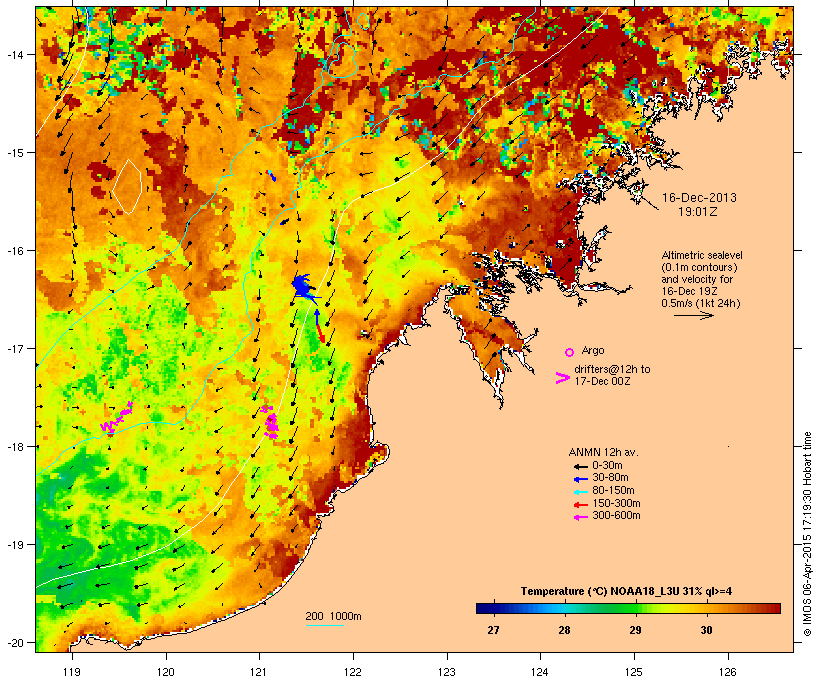Click the closed white sea-level contour near 119.6E

pyautogui.click(x=127, y=187)
